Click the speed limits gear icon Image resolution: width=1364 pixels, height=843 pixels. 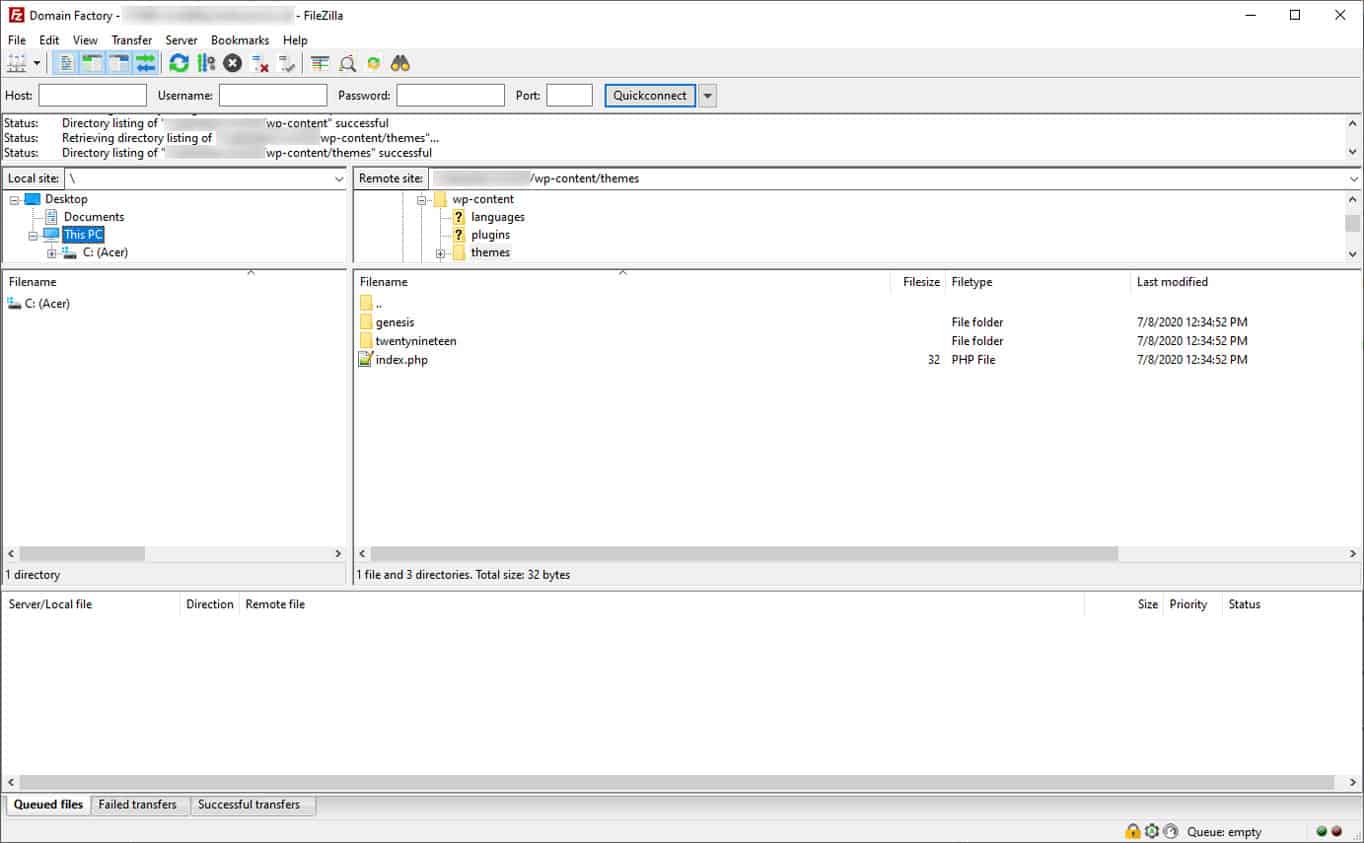click(1152, 831)
